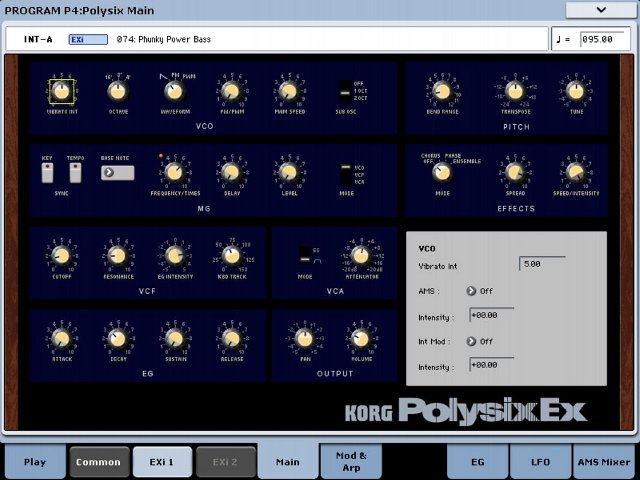Click the Vibrato Int knob in VCO
This screenshot has width=640, height=480.
coord(61,91)
